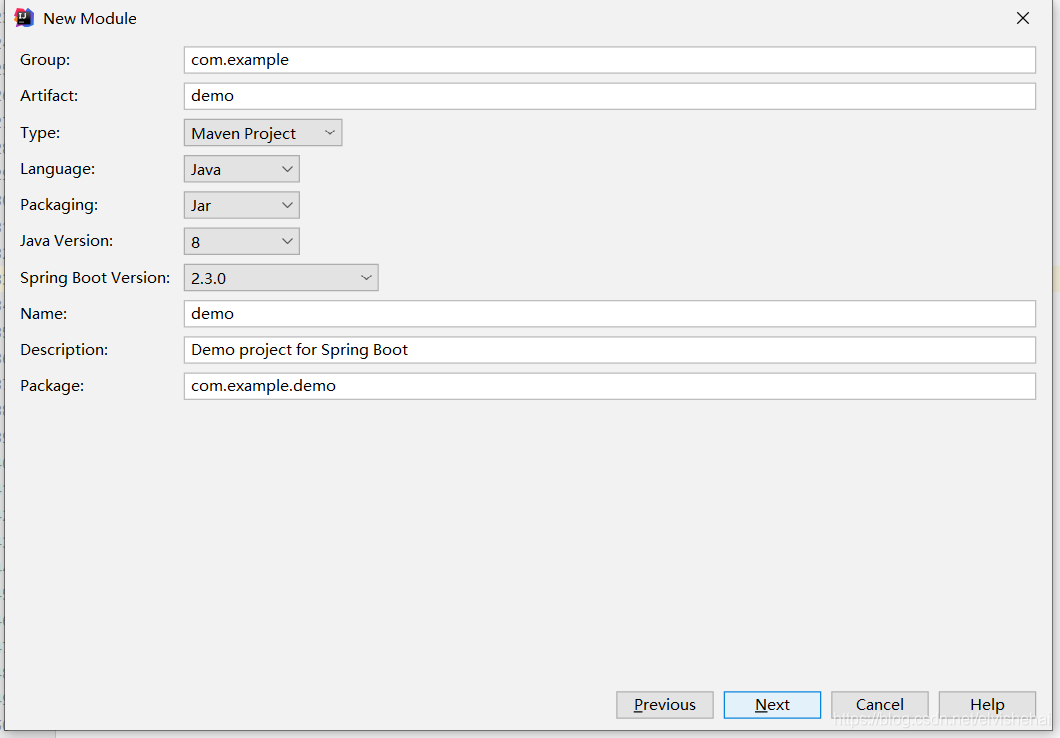This screenshot has height=738, width=1060.
Task: Proceed with the Next button
Action: 772,705
